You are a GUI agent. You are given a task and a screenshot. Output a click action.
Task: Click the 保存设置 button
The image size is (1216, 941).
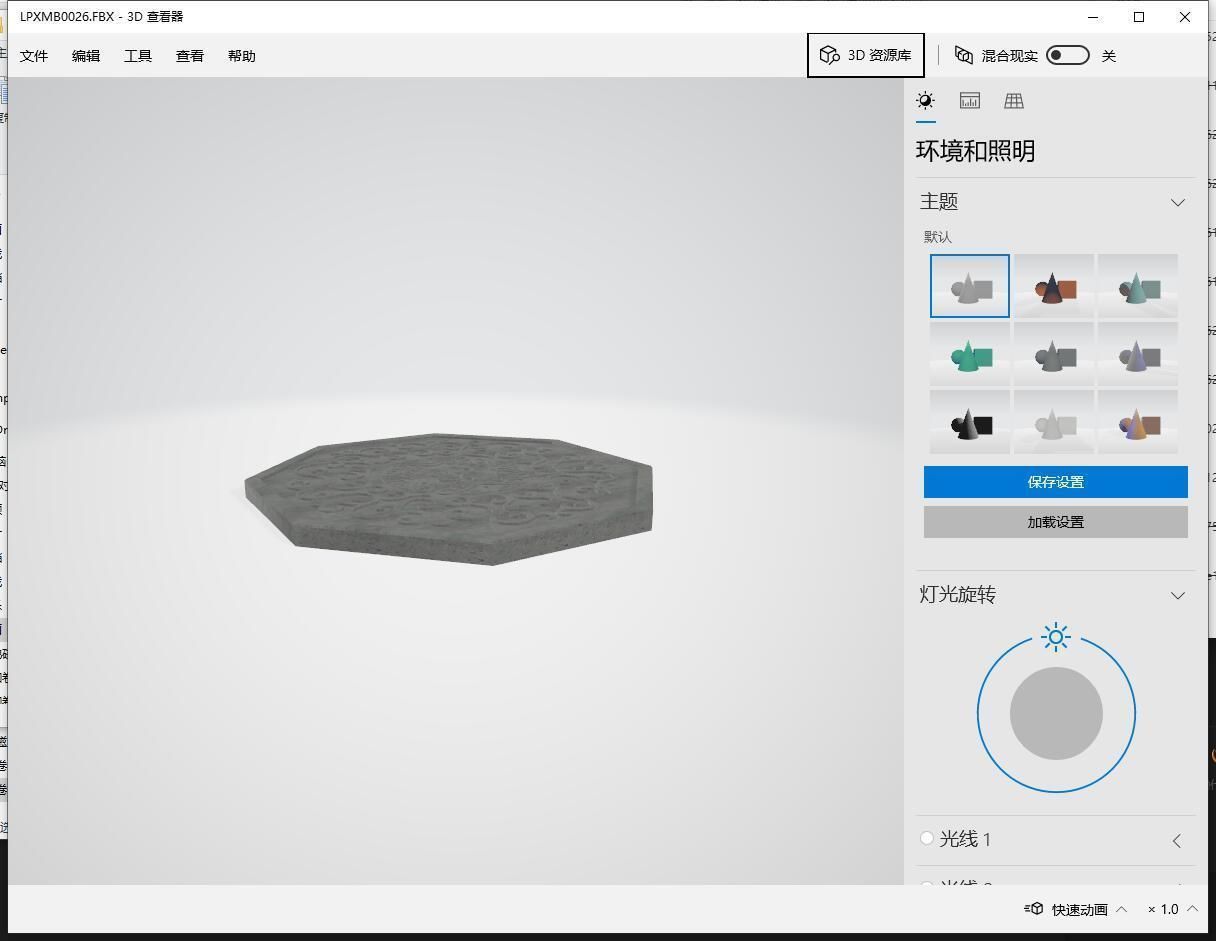pos(1056,482)
